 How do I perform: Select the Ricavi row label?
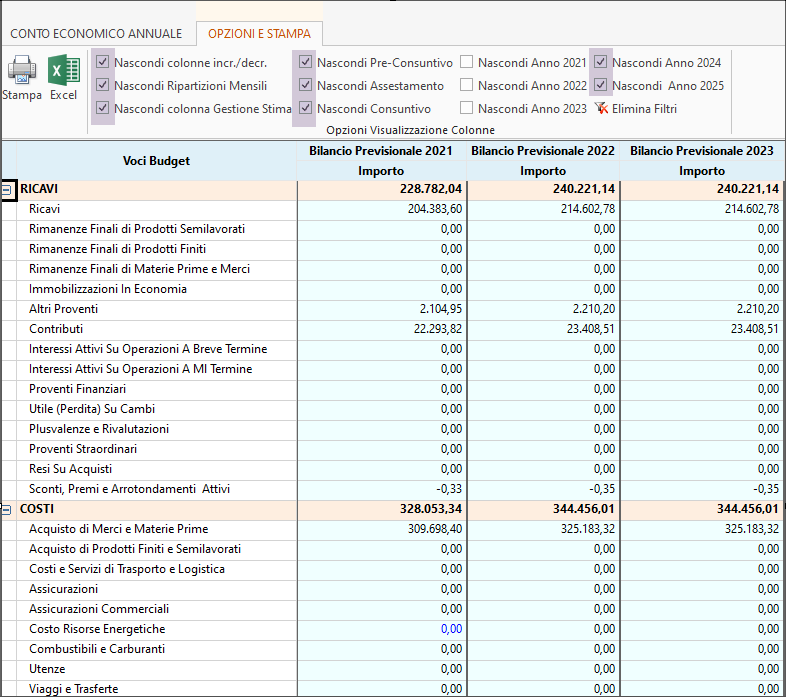tap(45, 209)
